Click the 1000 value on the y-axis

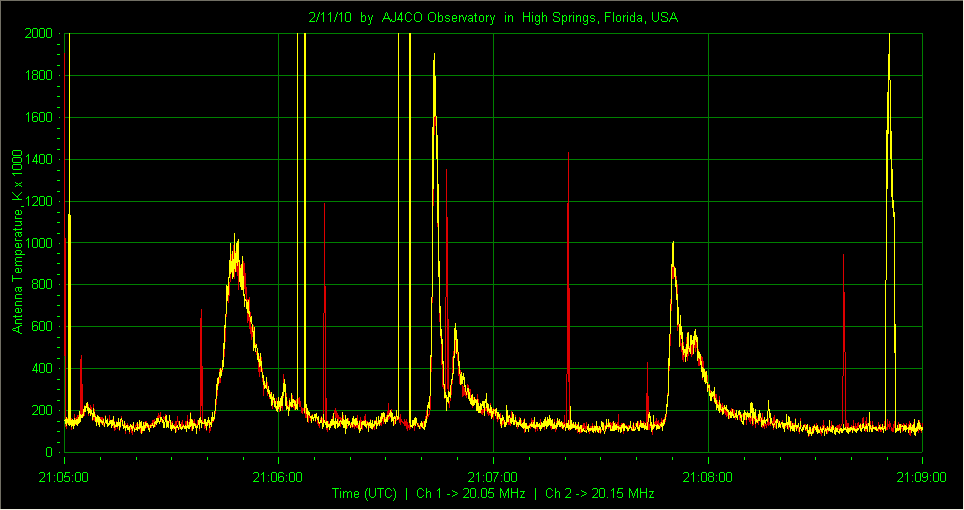click(x=38, y=243)
